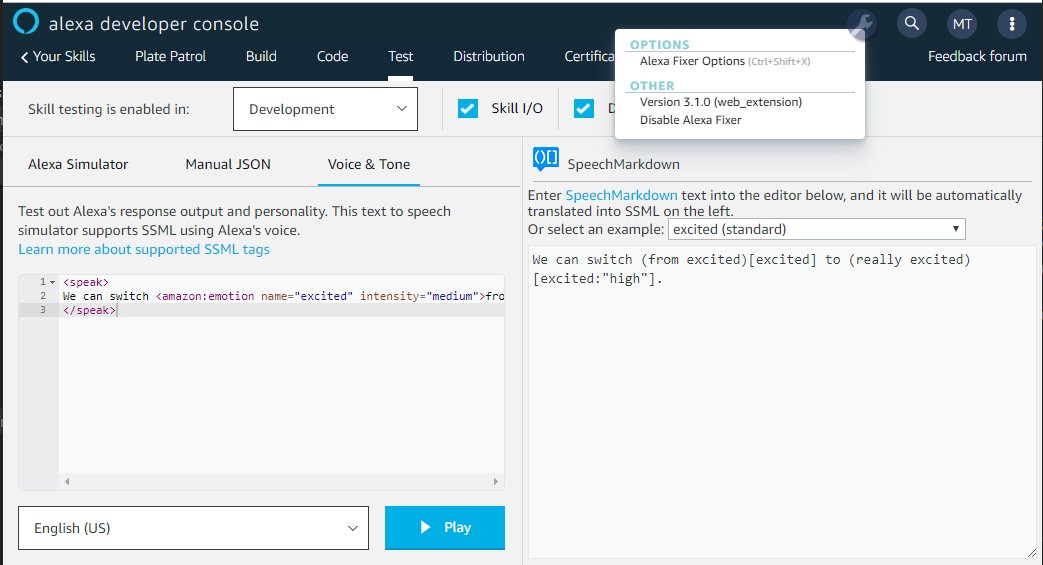
Task: Click the Alexa ring logo
Action: (26, 22)
